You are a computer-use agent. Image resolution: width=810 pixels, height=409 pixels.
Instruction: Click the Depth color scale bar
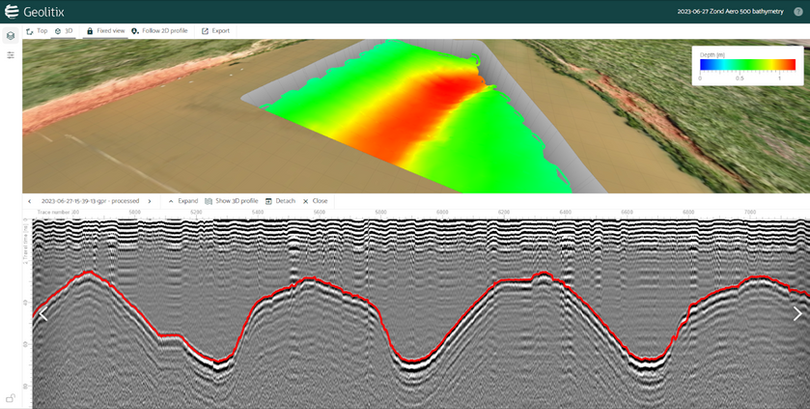tap(747, 65)
